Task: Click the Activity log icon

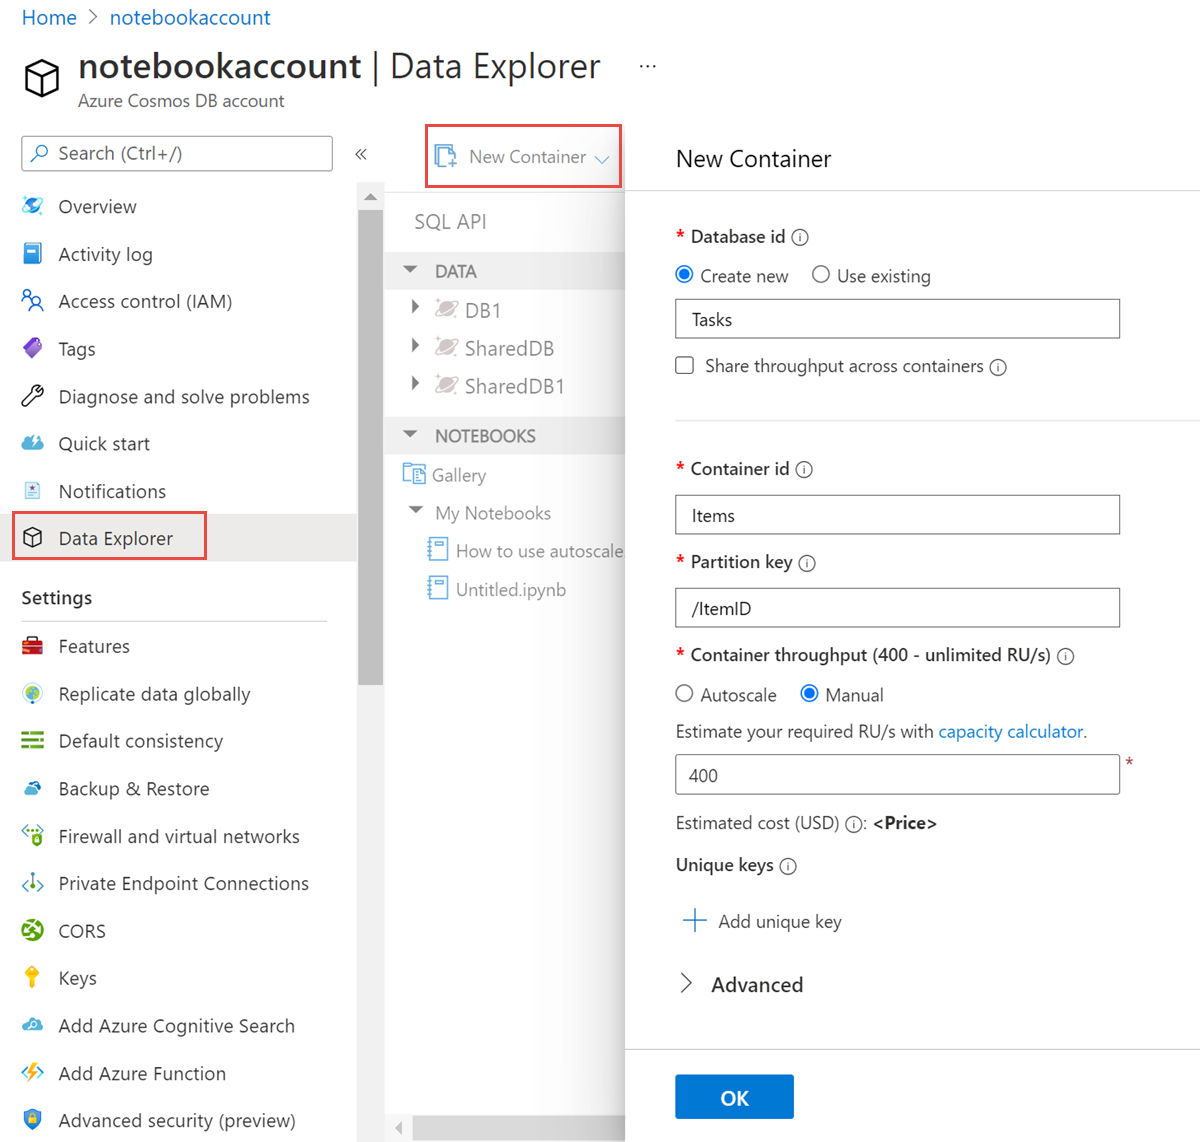Action: (x=33, y=253)
